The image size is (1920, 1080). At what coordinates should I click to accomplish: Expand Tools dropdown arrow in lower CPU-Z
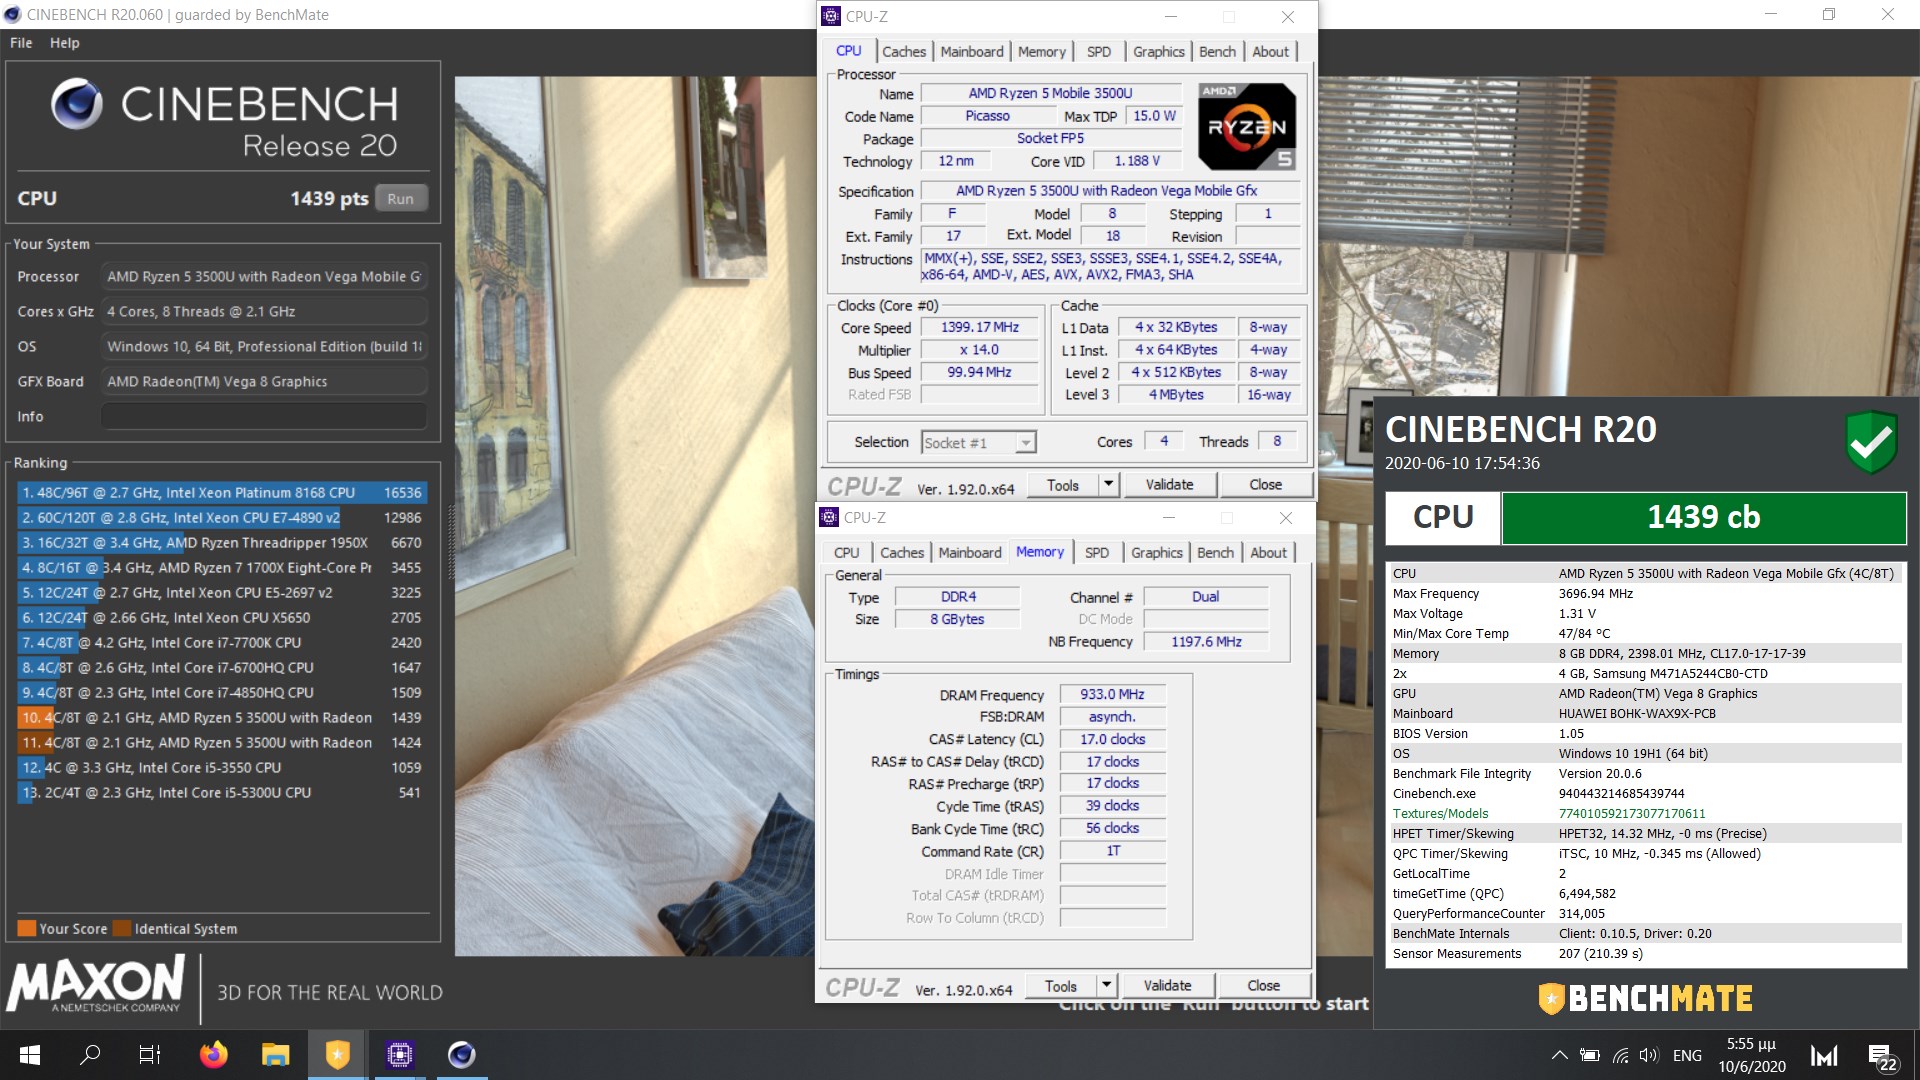pos(1105,986)
